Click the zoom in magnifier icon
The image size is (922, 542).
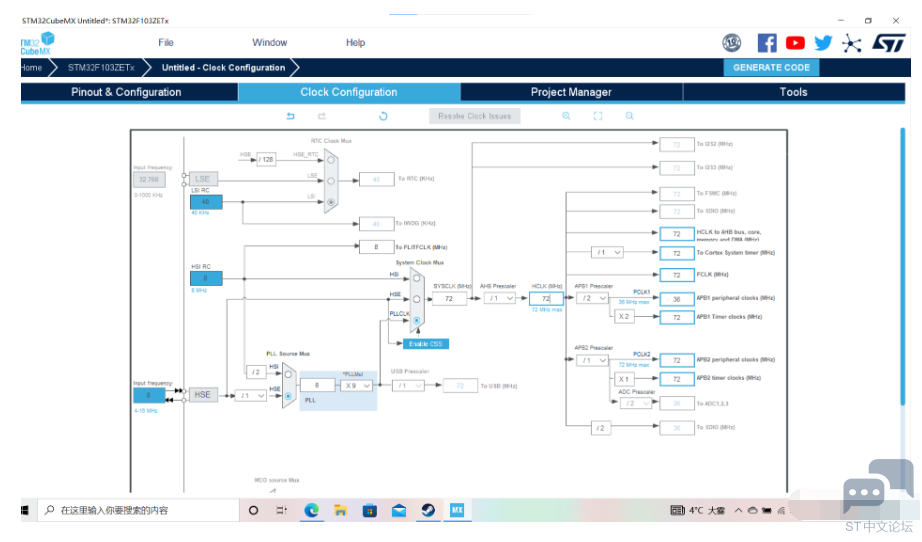coord(566,116)
